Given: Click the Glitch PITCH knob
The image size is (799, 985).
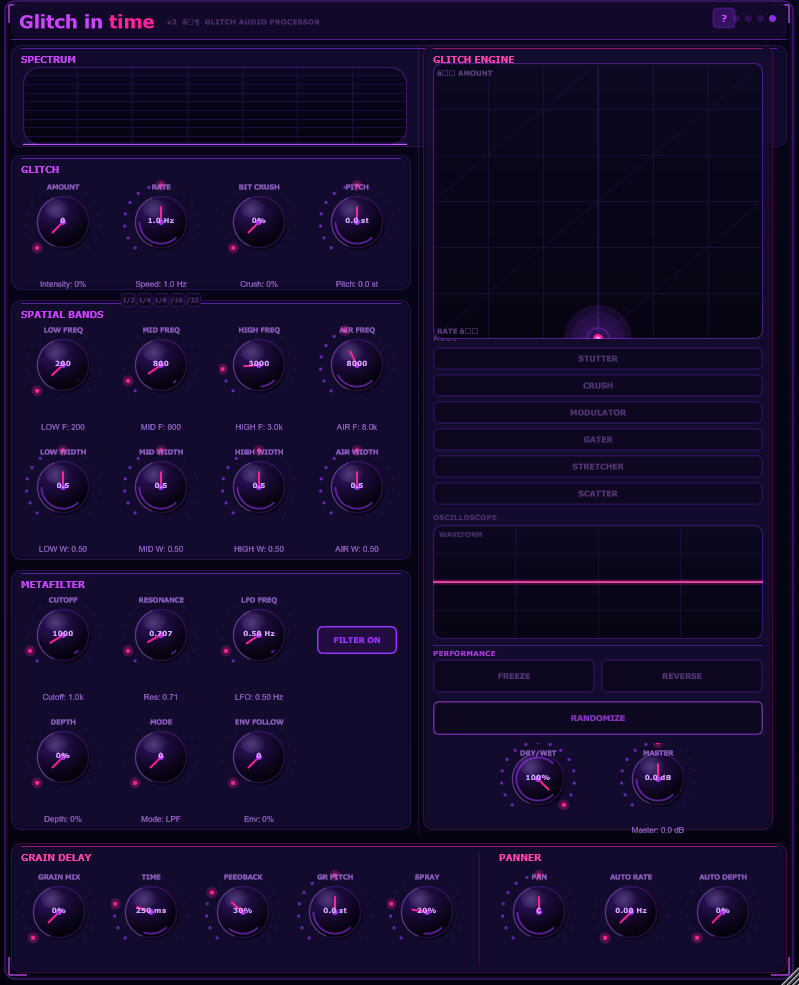Looking at the screenshot, I should point(357,222).
